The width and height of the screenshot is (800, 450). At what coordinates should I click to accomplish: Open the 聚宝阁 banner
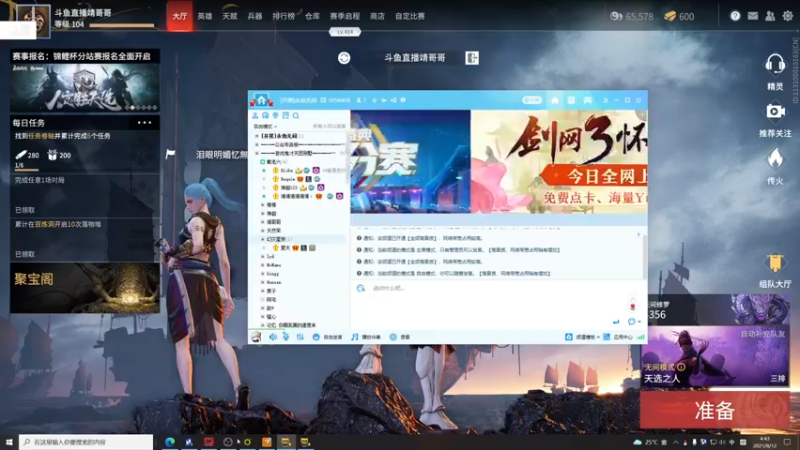(85, 288)
